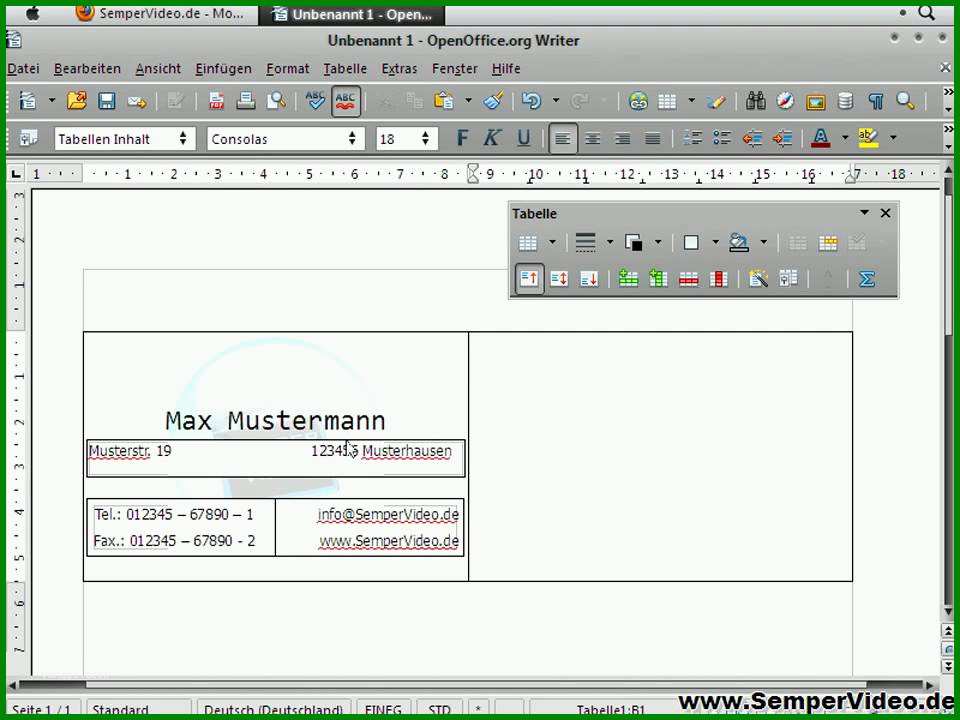Open the Data Sources cylinder icon
Viewport: 960px width, 720px height.
(x=846, y=100)
